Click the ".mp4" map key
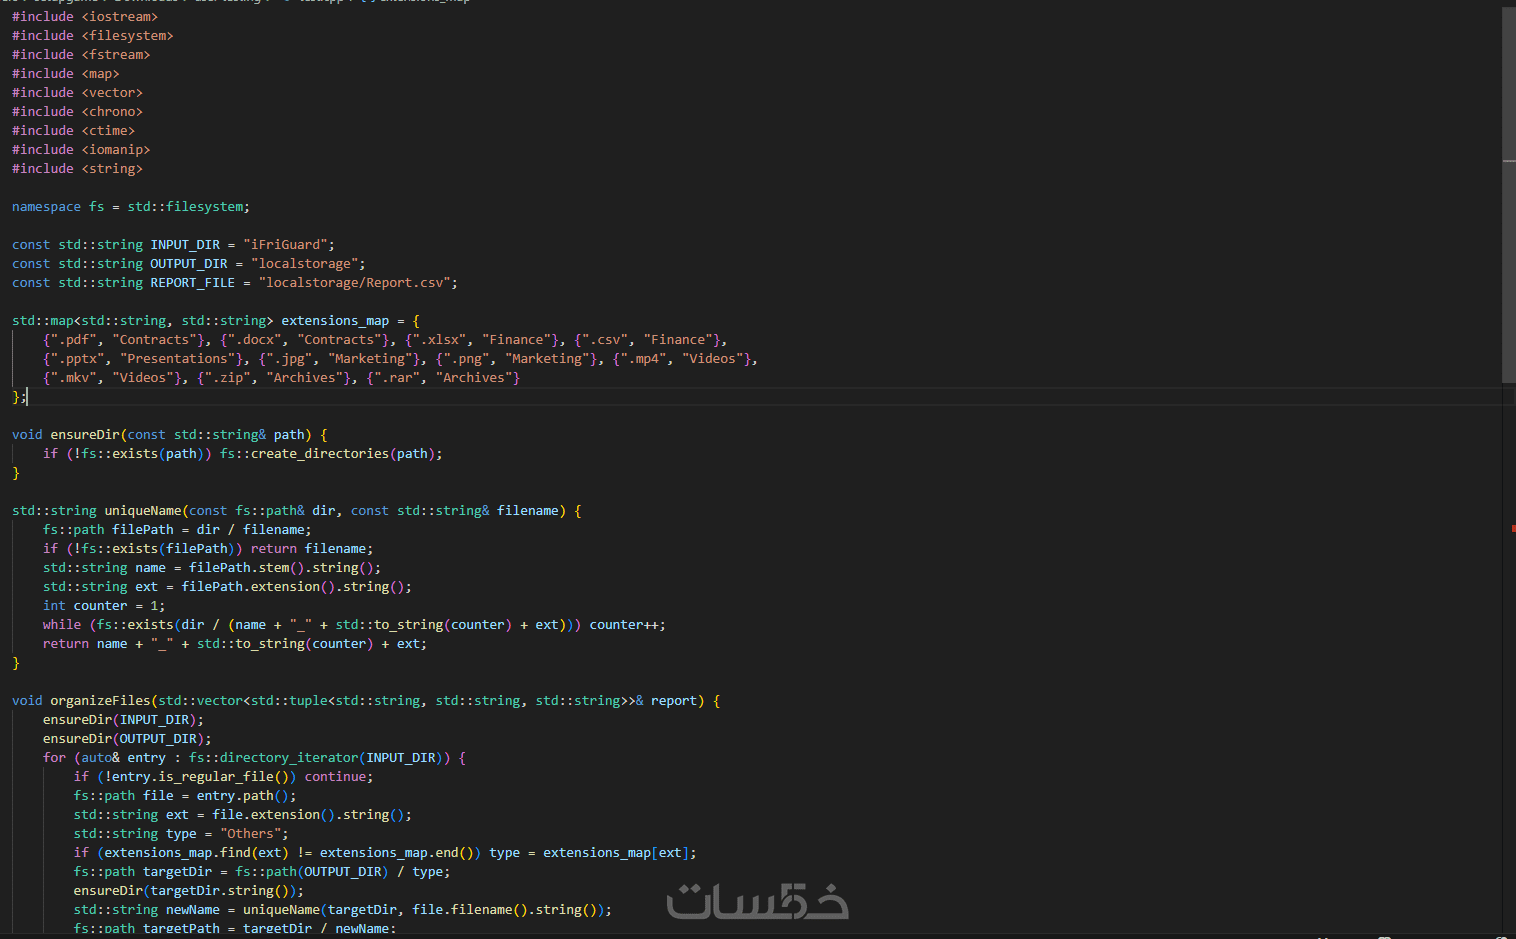 click(x=643, y=359)
